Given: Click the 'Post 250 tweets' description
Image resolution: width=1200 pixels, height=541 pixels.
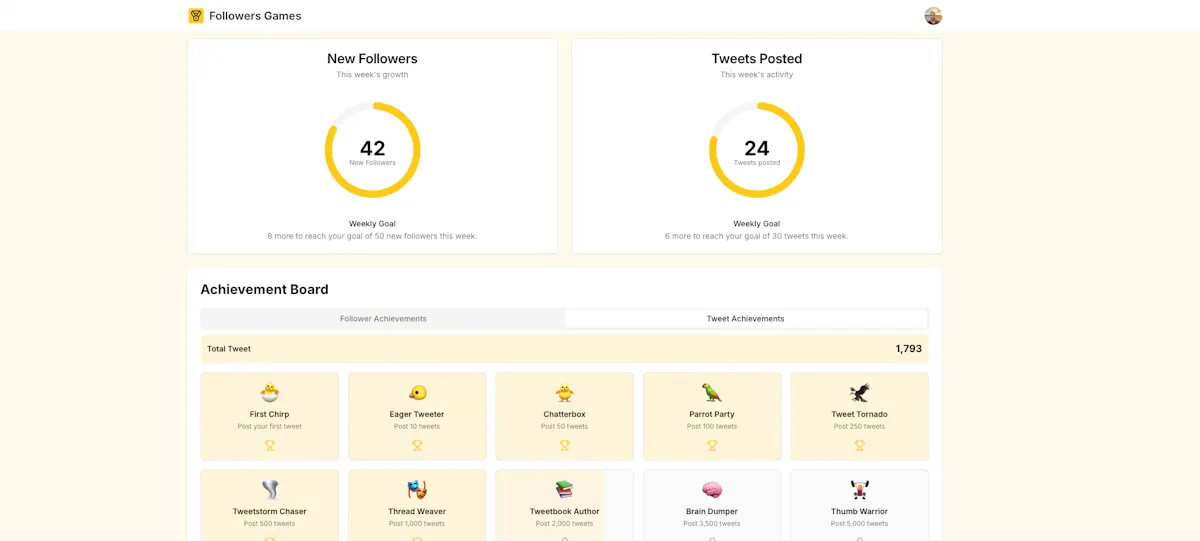Looking at the screenshot, I should point(860,427).
